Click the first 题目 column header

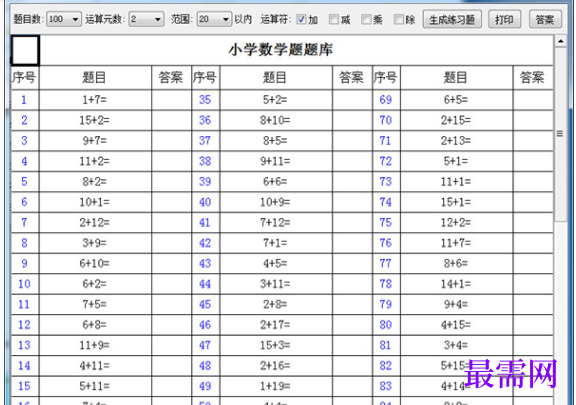pos(95,78)
